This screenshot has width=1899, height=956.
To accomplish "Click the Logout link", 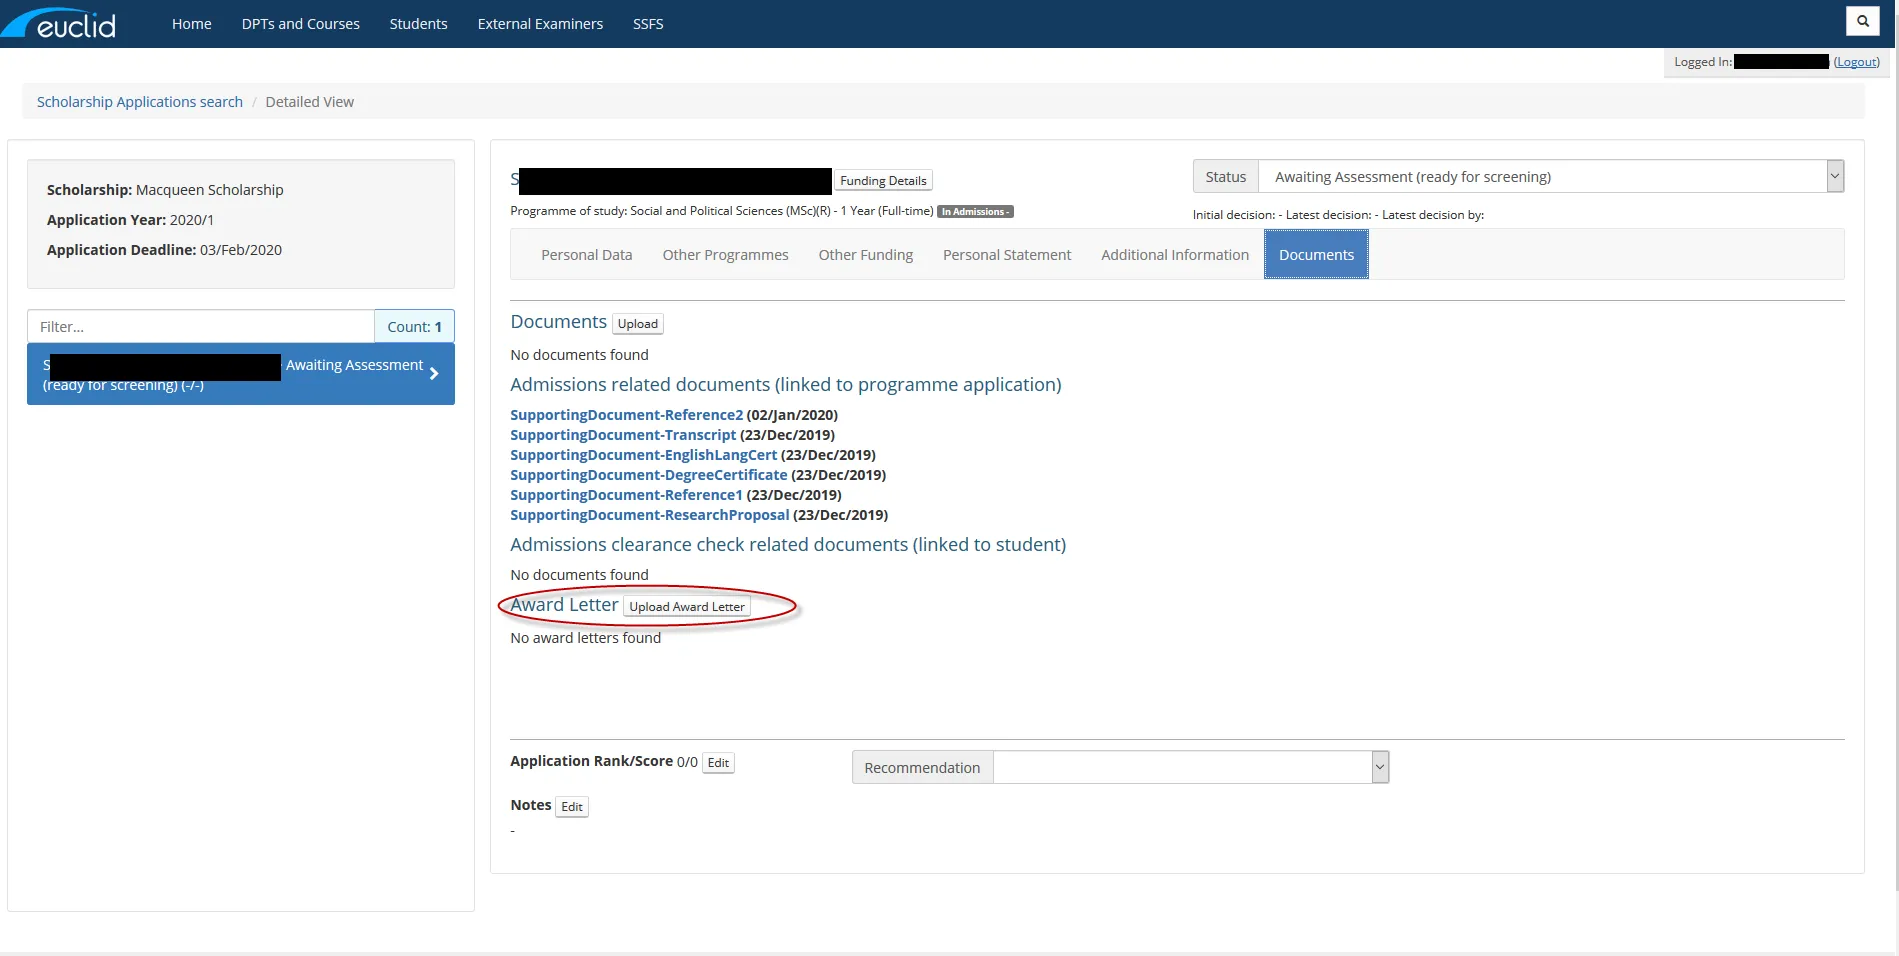I will click(1856, 61).
